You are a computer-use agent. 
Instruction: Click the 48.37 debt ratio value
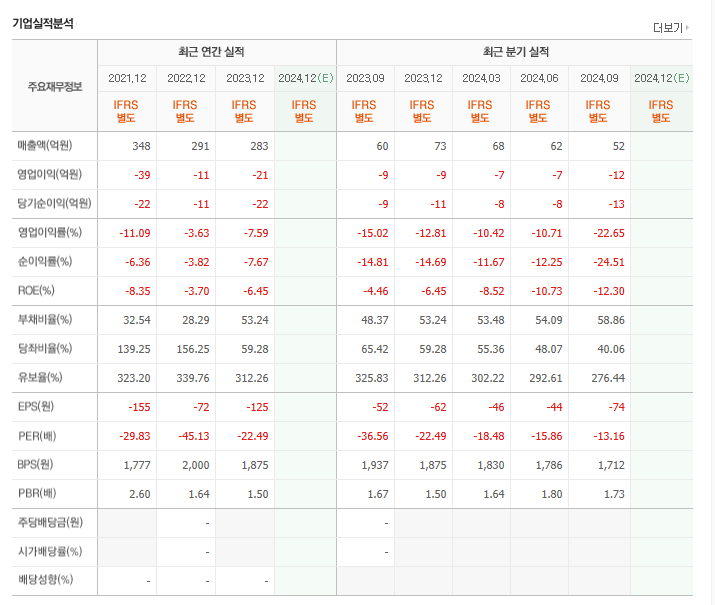click(x=375, y=321)
